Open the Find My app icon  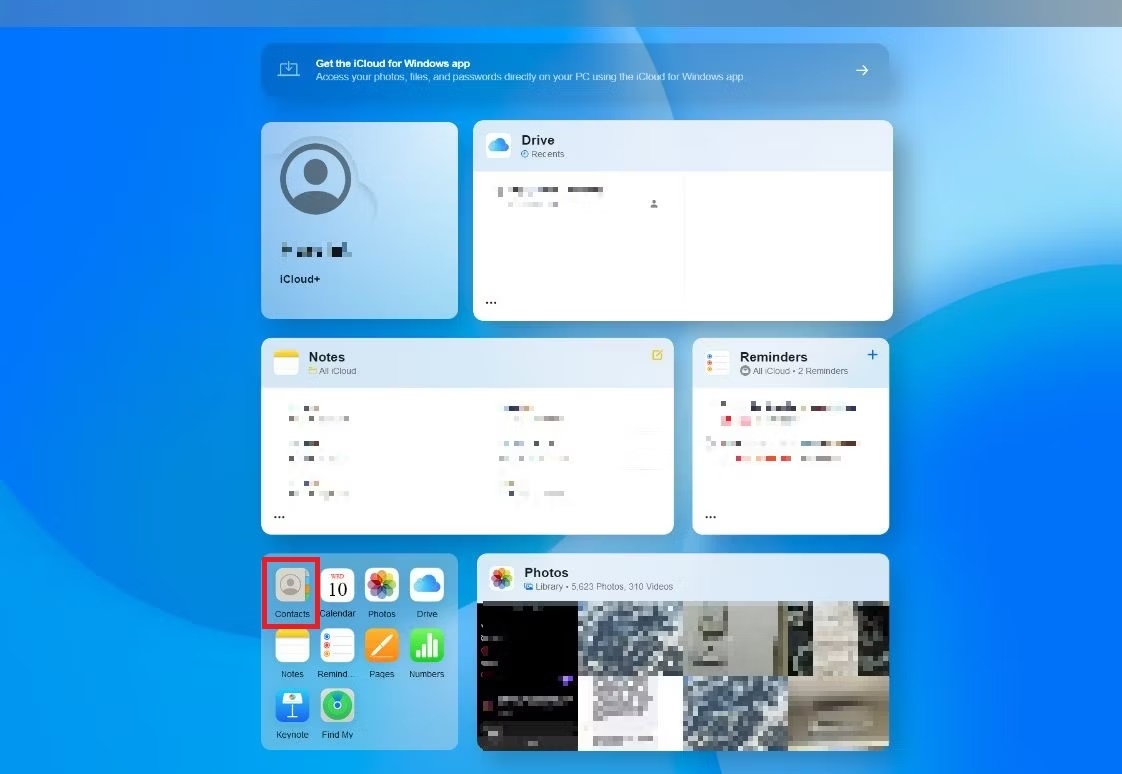pos(337,706)
